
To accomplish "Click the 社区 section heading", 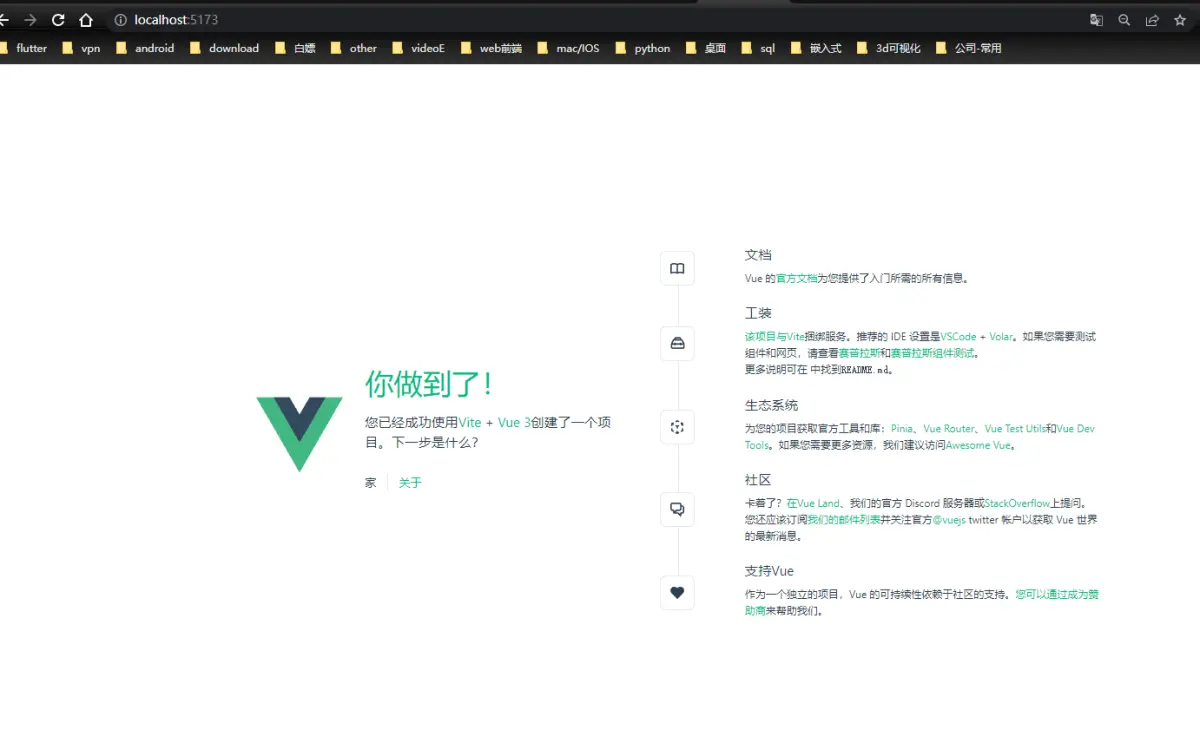I will coord(758,480).
